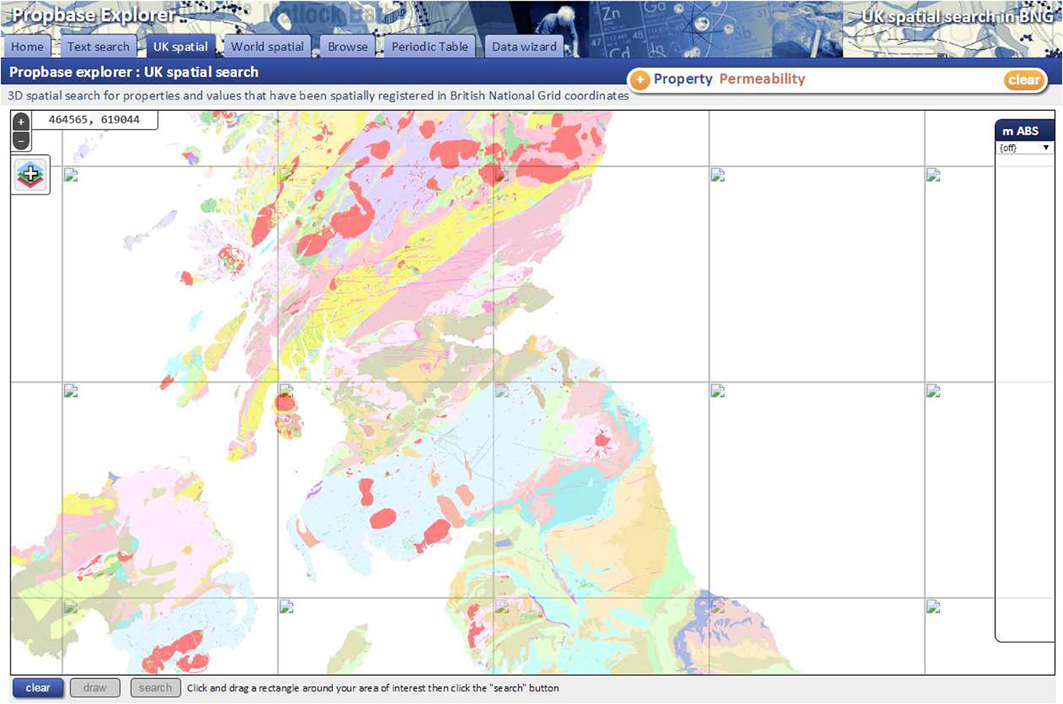Viewport: 1063px width, 704px height.
Task: Switch to the Text search tab
Action: (98, 46)
